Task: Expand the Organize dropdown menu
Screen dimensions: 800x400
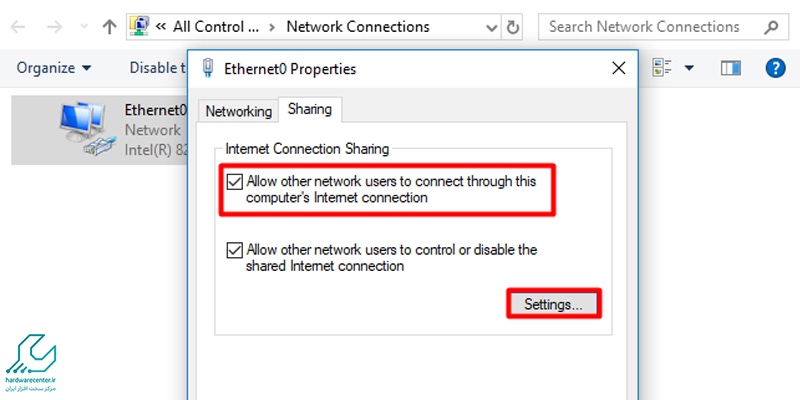Action: tap(53, 68)
